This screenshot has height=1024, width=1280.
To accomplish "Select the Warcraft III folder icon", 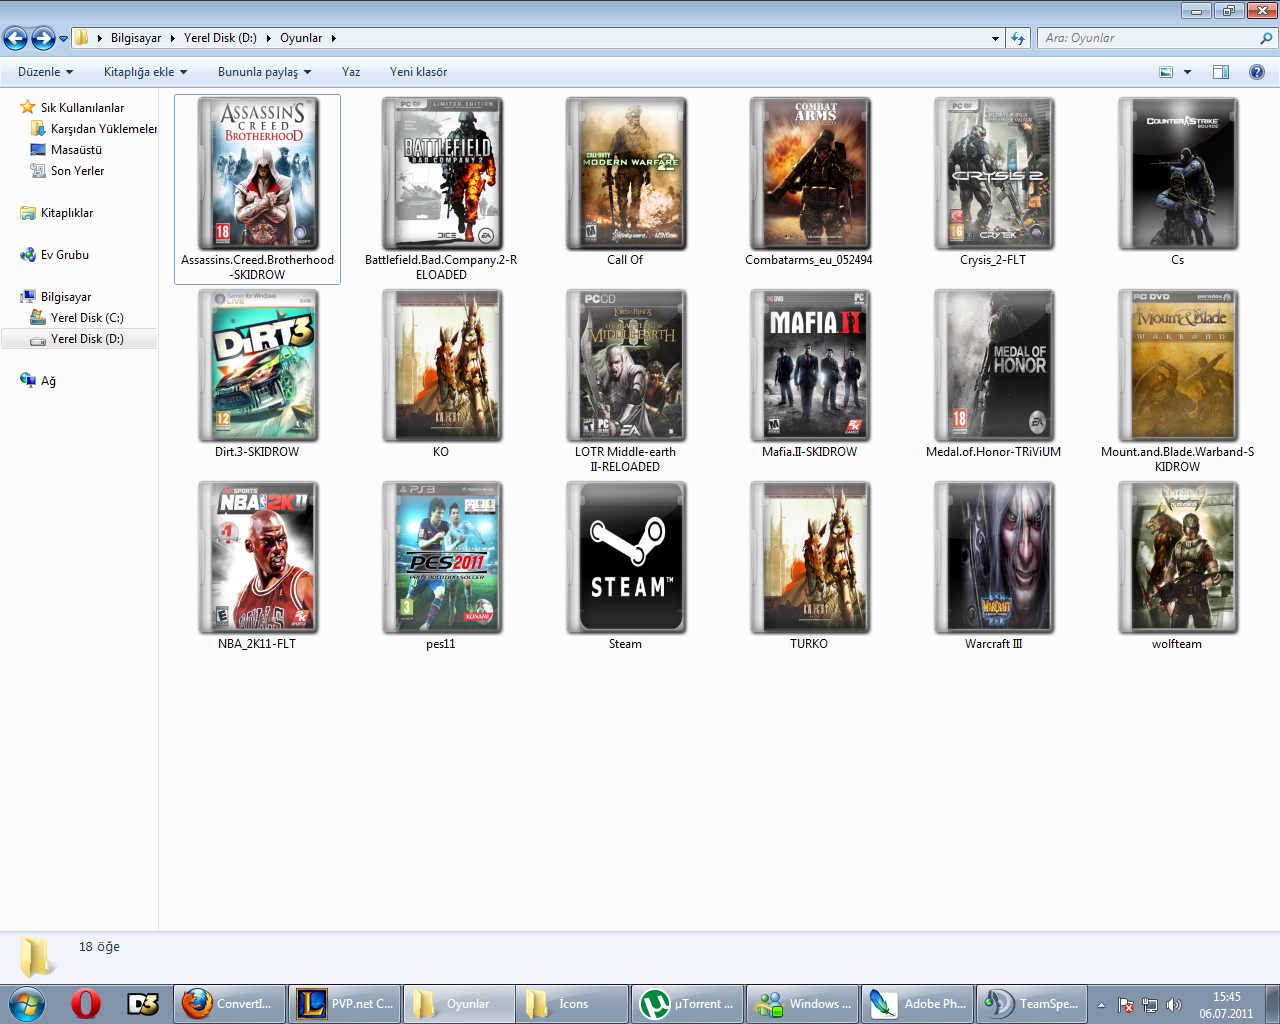I will tap(994, 557).
